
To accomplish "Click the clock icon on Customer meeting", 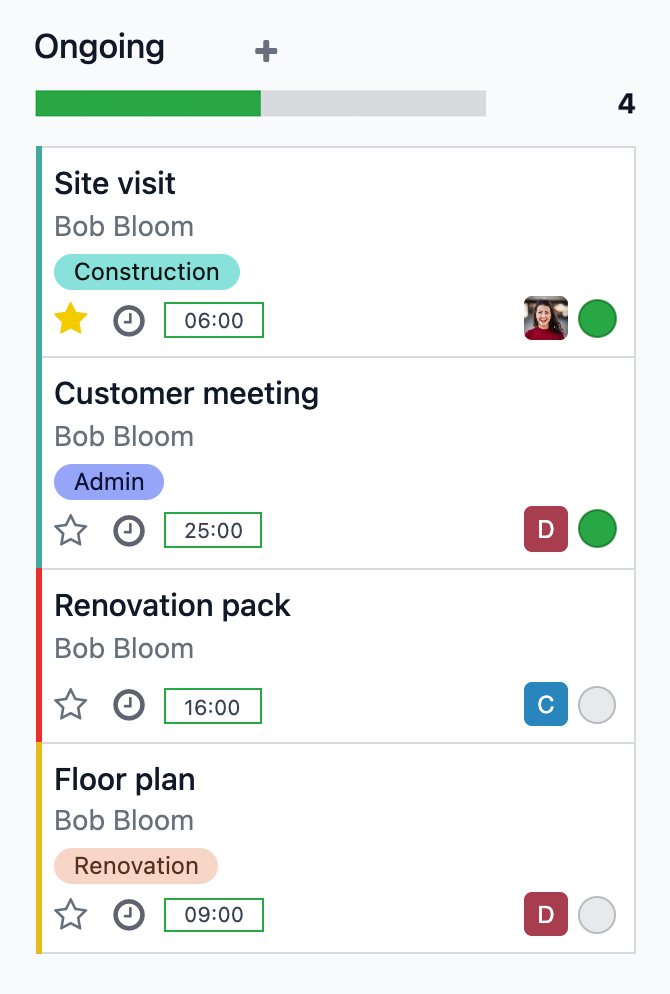I will pyautogui.click(x=129, y=530).
